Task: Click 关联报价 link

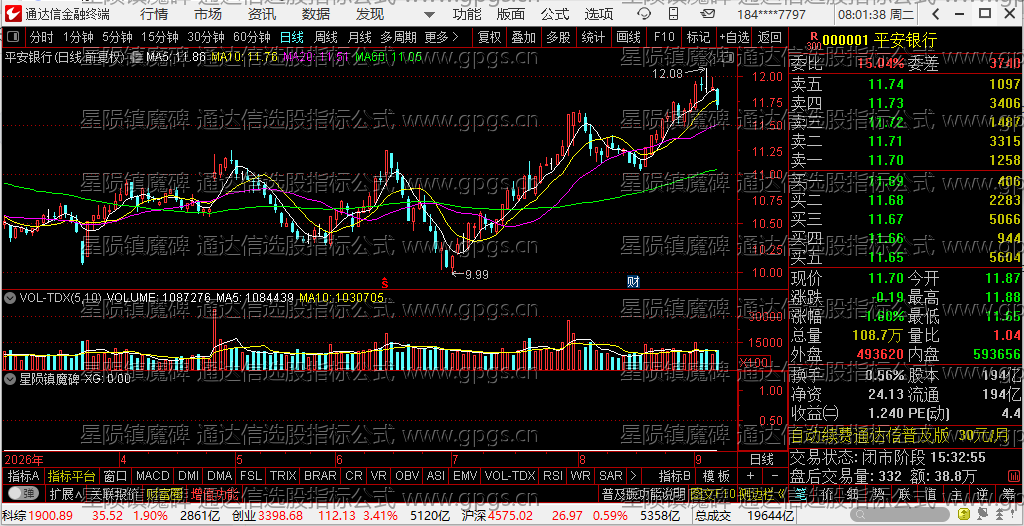Action: point(114,494)
